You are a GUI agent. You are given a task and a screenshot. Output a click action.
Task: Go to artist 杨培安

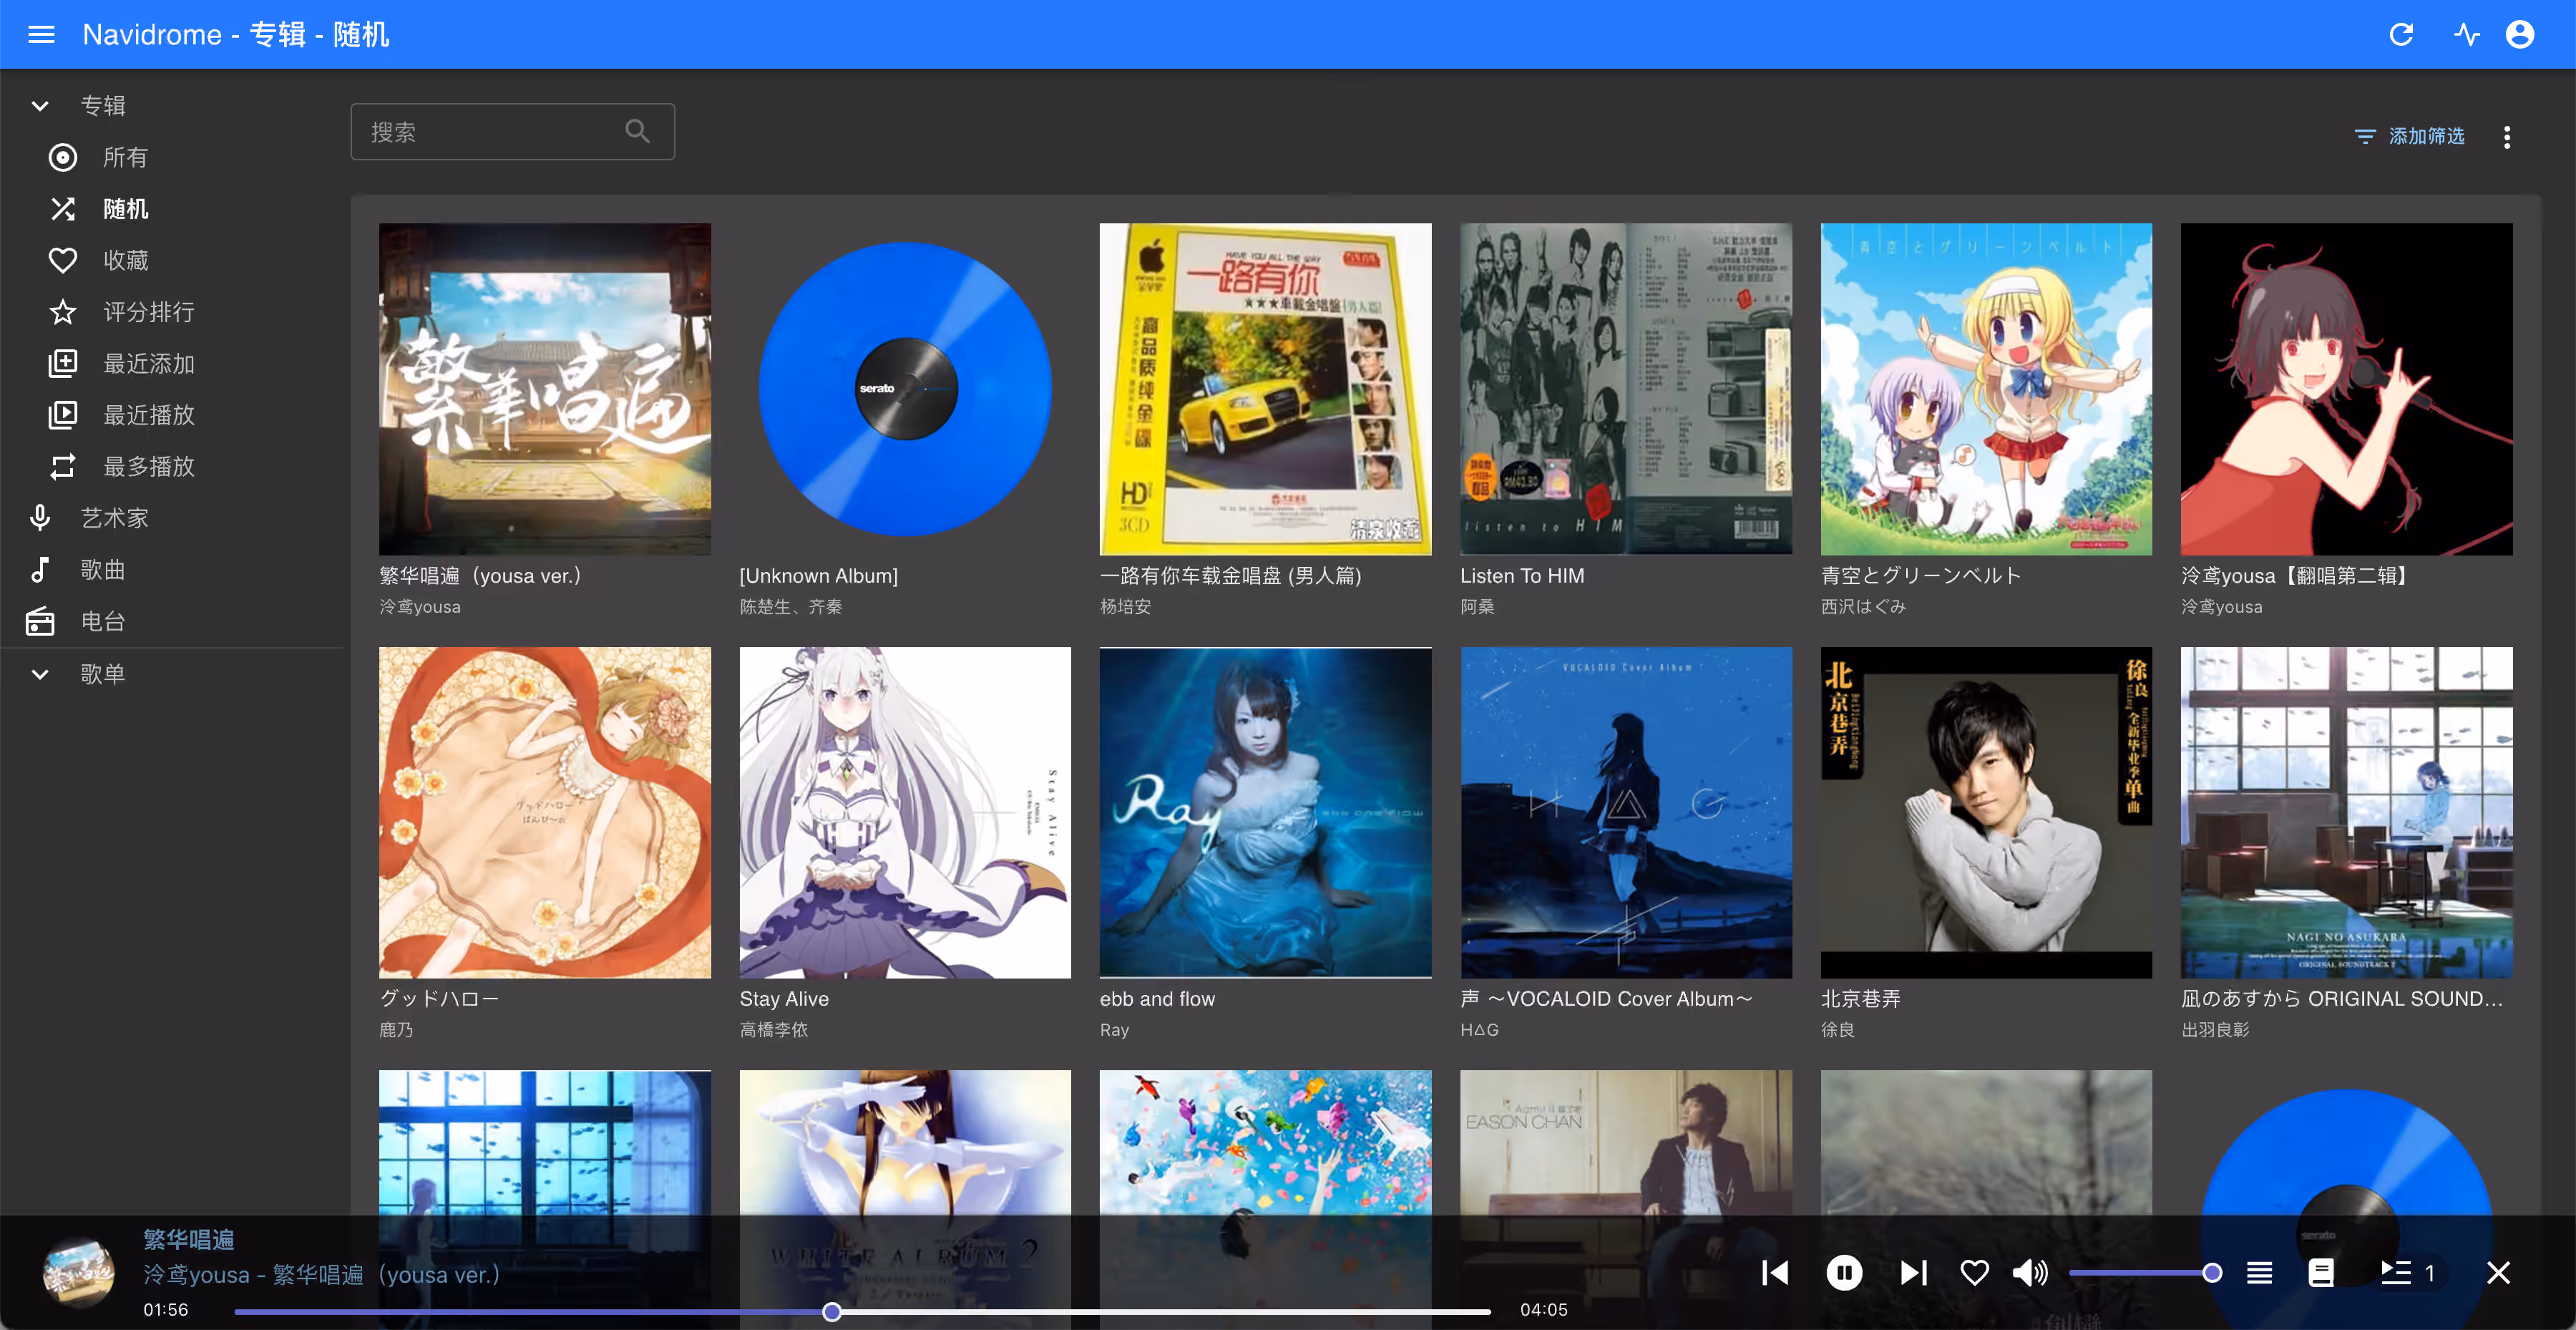tap(1125, 607)
